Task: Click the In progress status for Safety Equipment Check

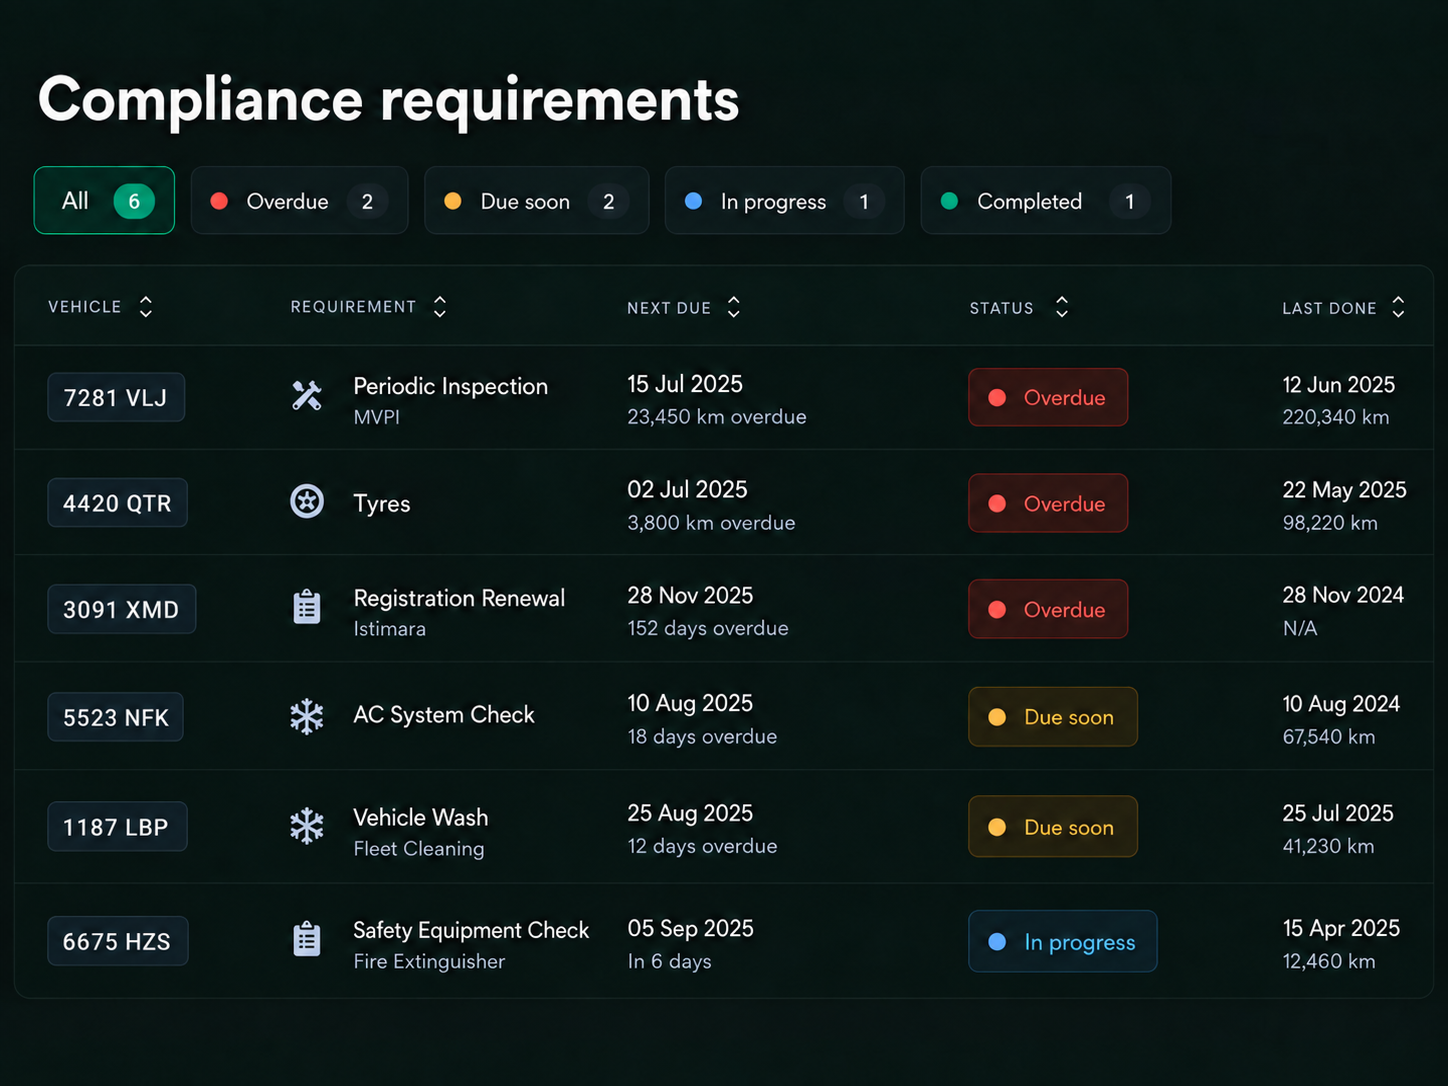Action: (1063, 941)
